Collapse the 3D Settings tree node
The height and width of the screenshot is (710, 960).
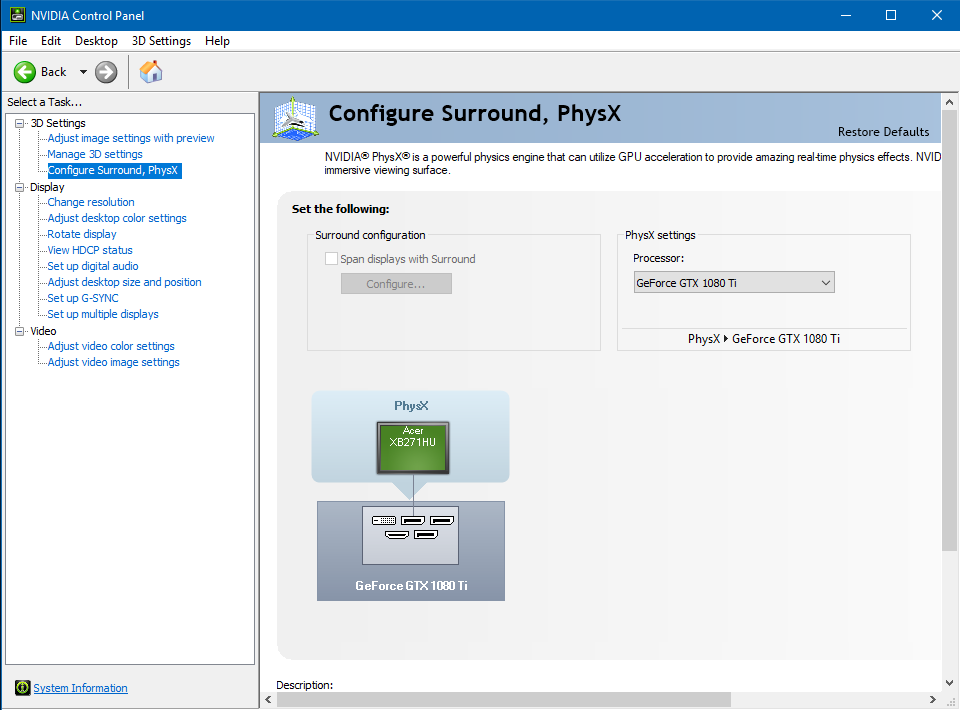coord(20,123)
